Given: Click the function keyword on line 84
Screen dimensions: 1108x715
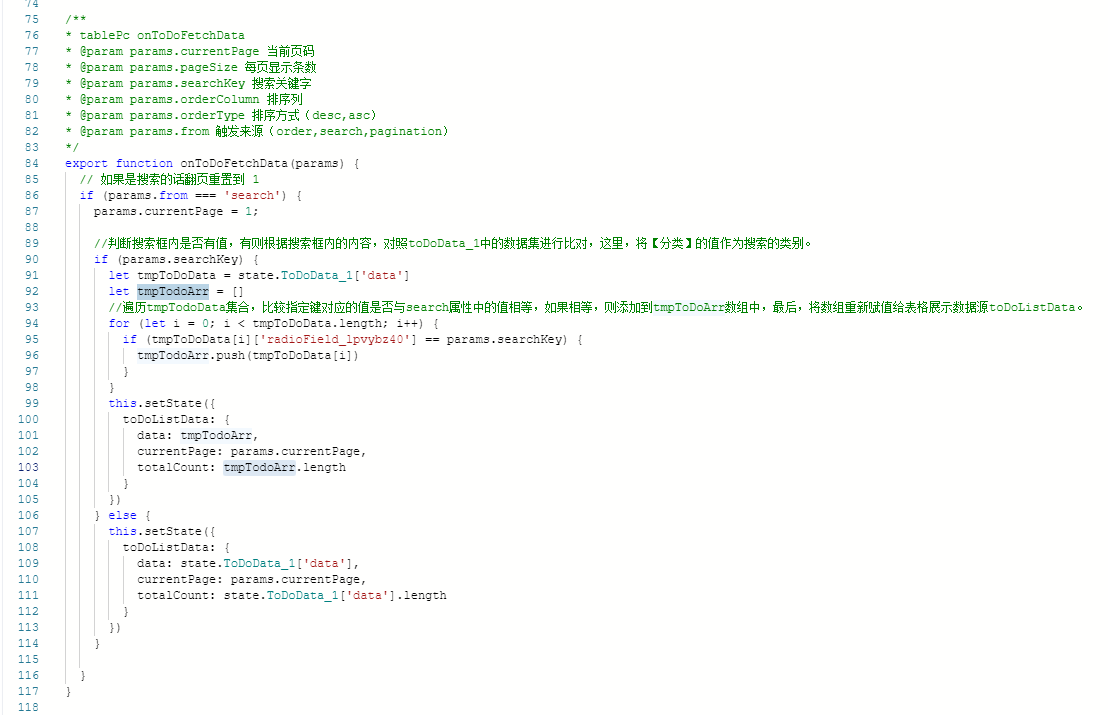Looking at the screenshot, I should coord(144,163).
